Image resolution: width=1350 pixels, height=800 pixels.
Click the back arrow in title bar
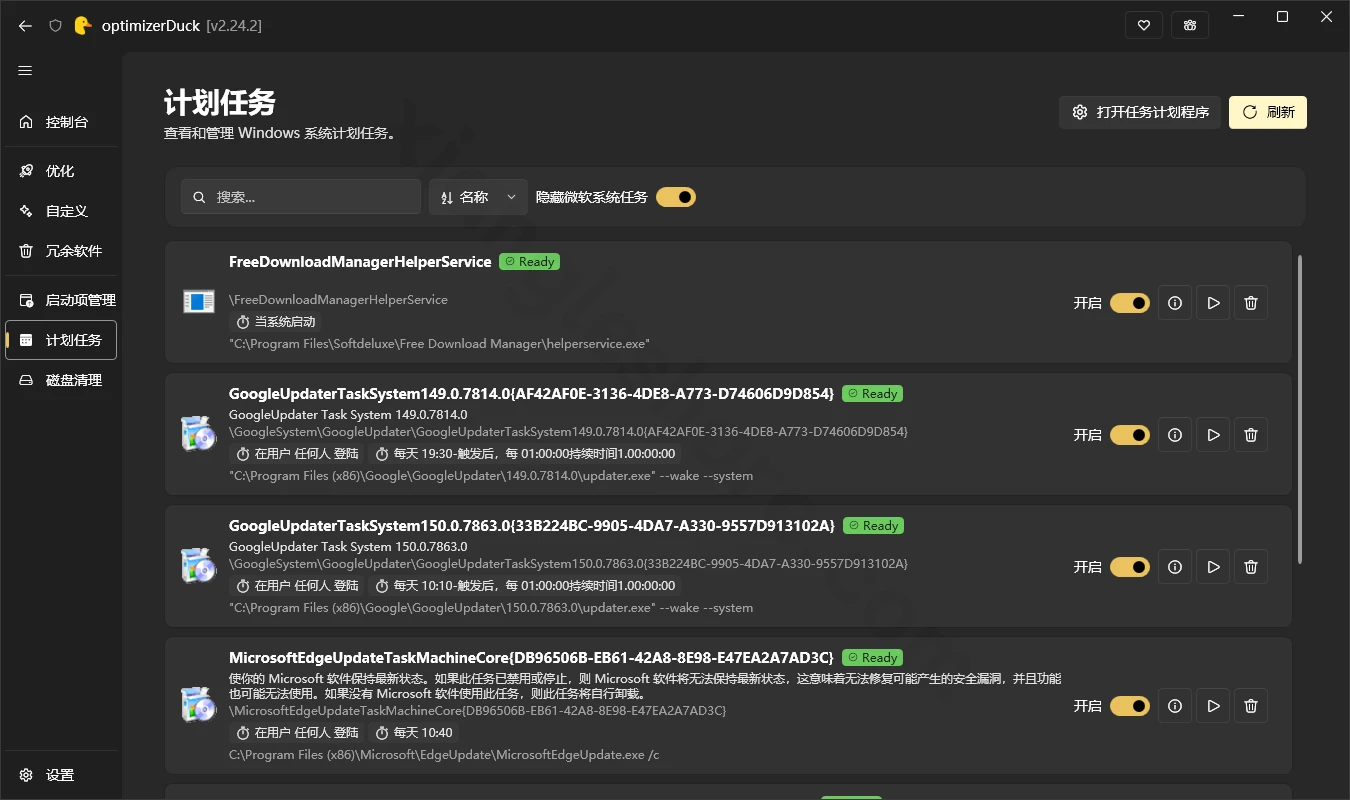25,26
